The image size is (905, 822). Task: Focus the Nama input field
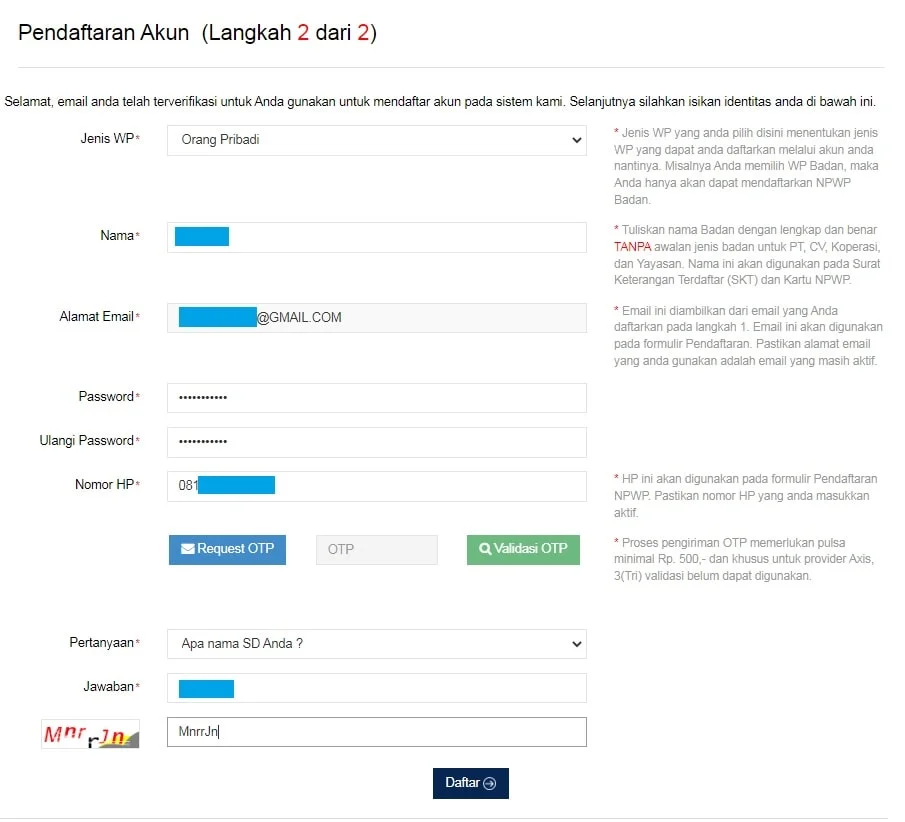click(x=400, y=237)
